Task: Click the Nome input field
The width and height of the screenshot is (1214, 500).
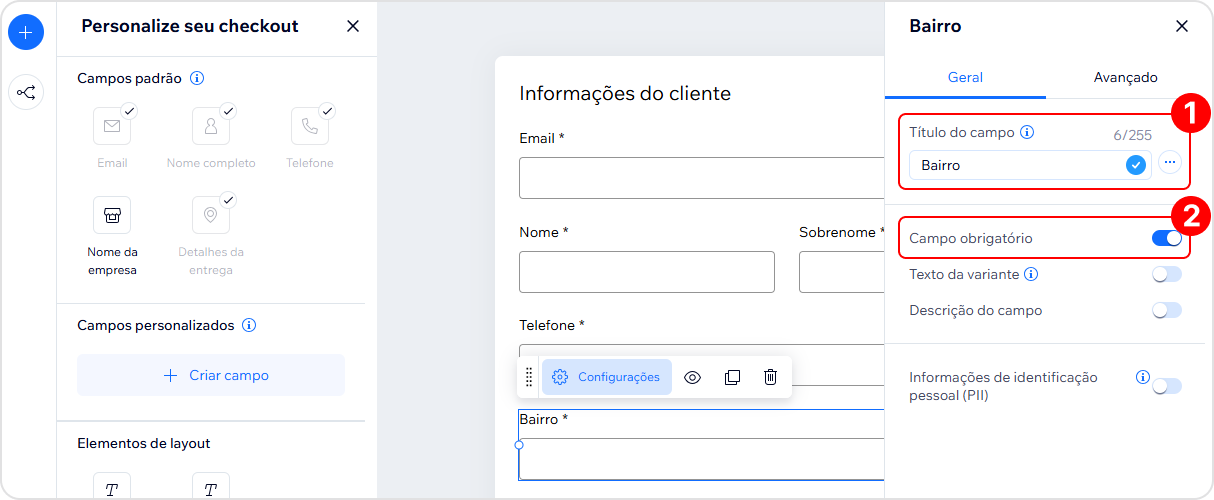Action: 647,272
